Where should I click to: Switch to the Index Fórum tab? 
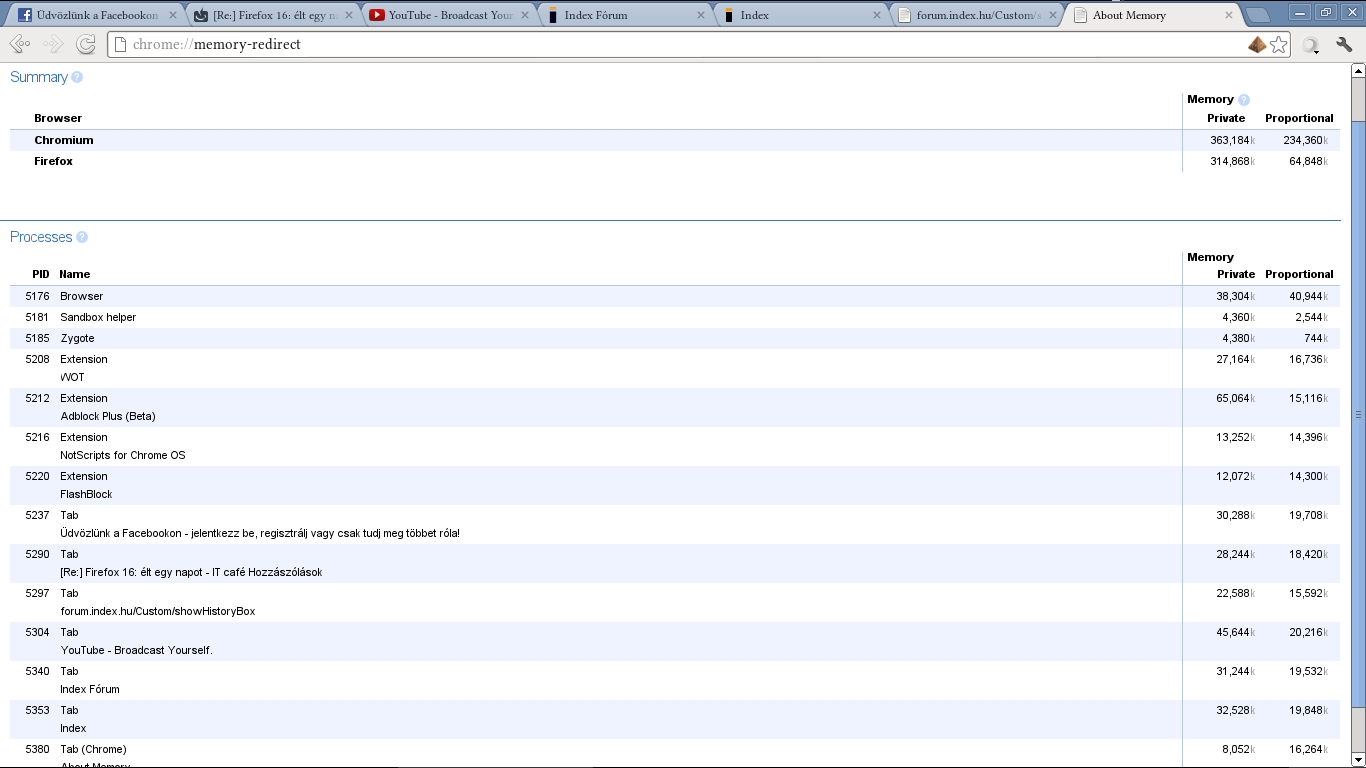(x=624, y=15)
